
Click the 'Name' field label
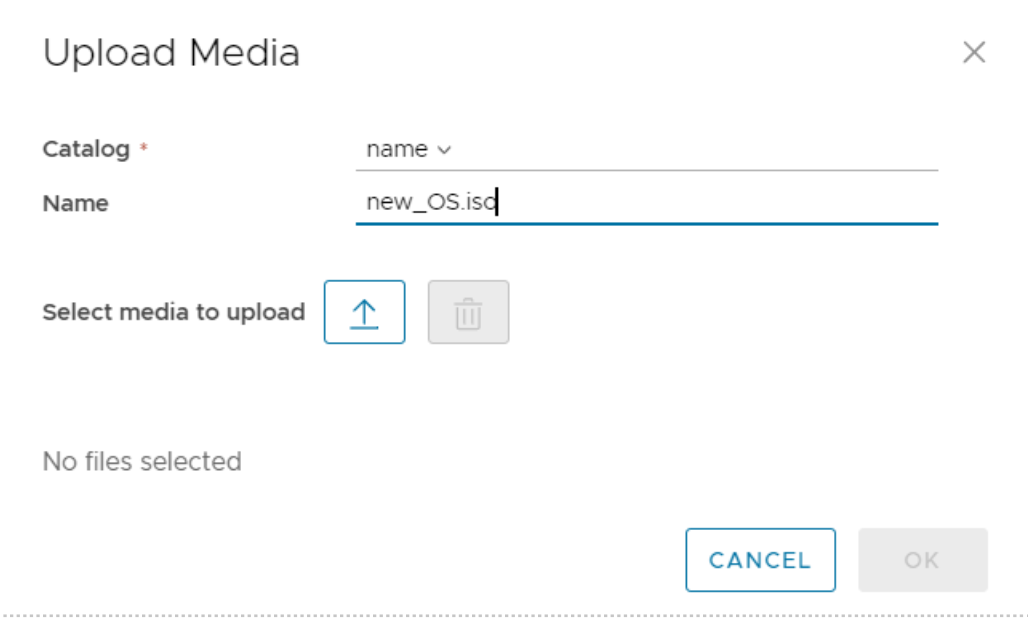(75, 203)
